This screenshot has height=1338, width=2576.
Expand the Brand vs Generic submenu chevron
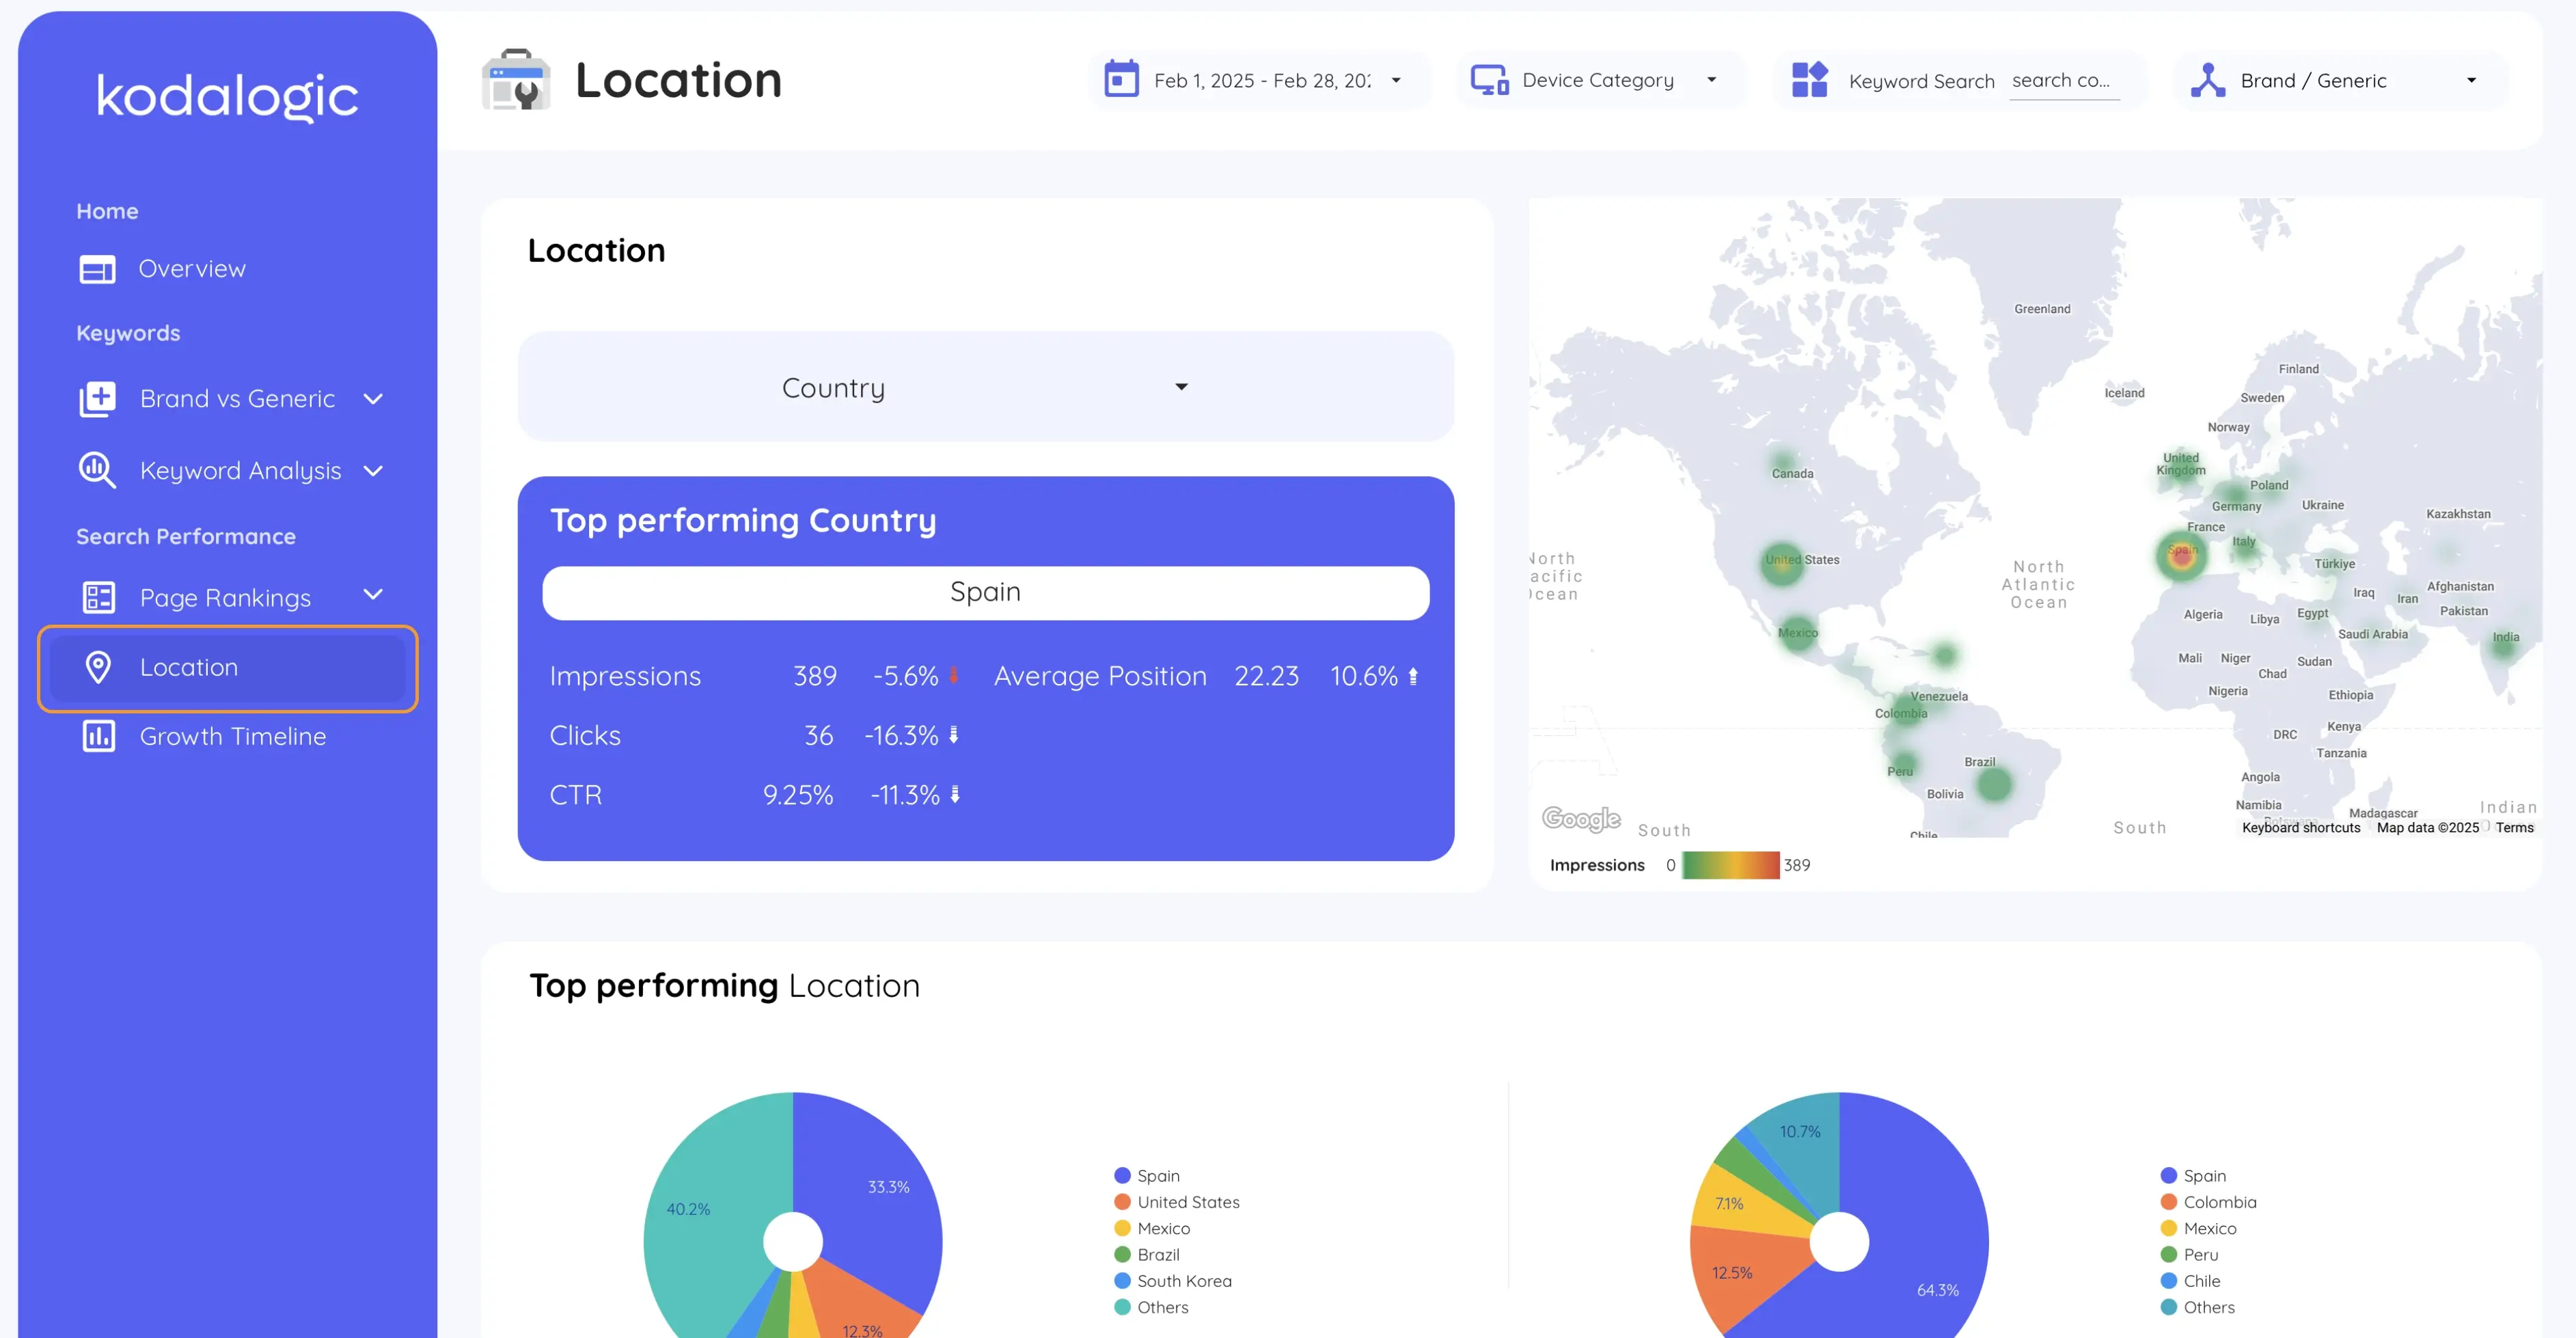(373, 399)
